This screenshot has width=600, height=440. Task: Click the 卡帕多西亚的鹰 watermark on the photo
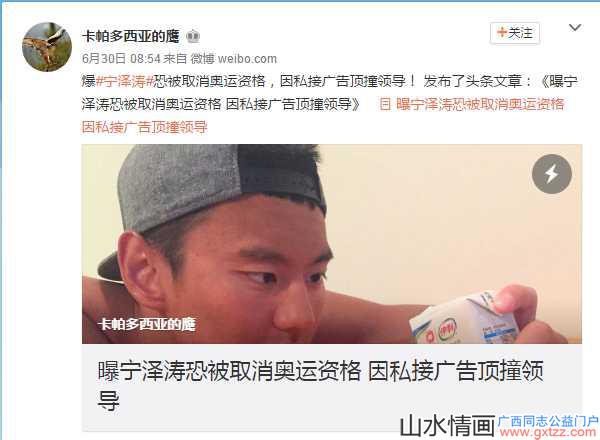tap(146, 324)
